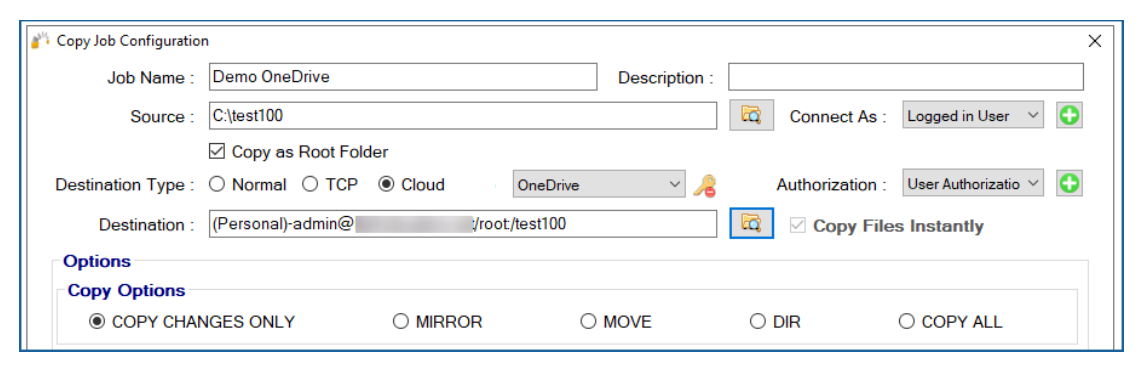Choose DIR copy option
The width and height of the screenshot is (1143, 371).
coord(758,321)
